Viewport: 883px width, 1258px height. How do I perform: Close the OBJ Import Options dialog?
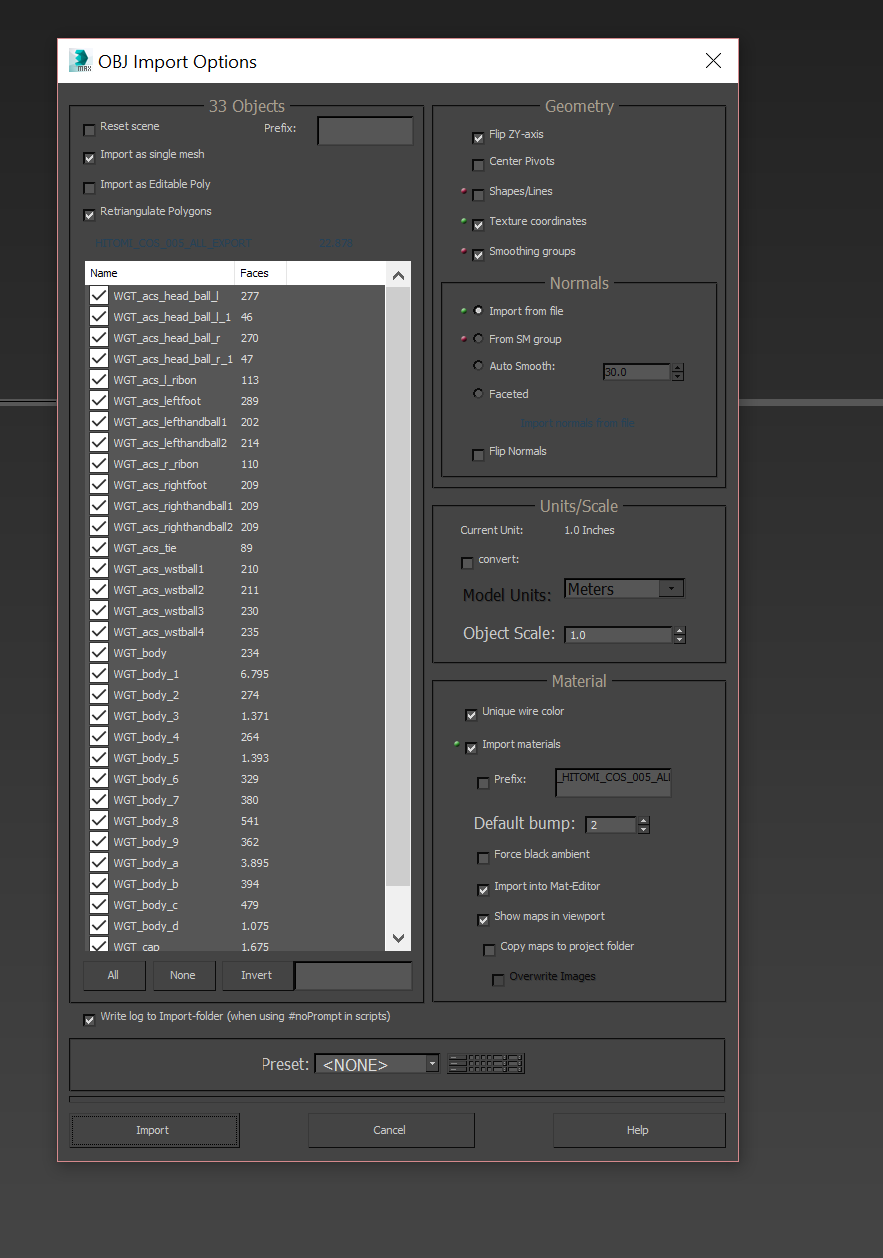coord(713,61)
